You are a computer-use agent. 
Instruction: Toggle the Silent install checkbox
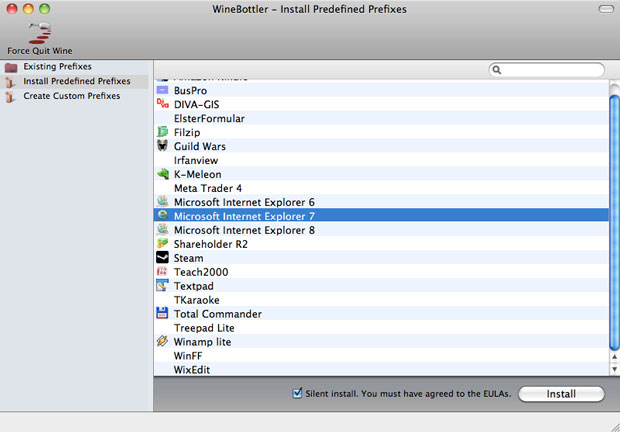pos(297,393)
